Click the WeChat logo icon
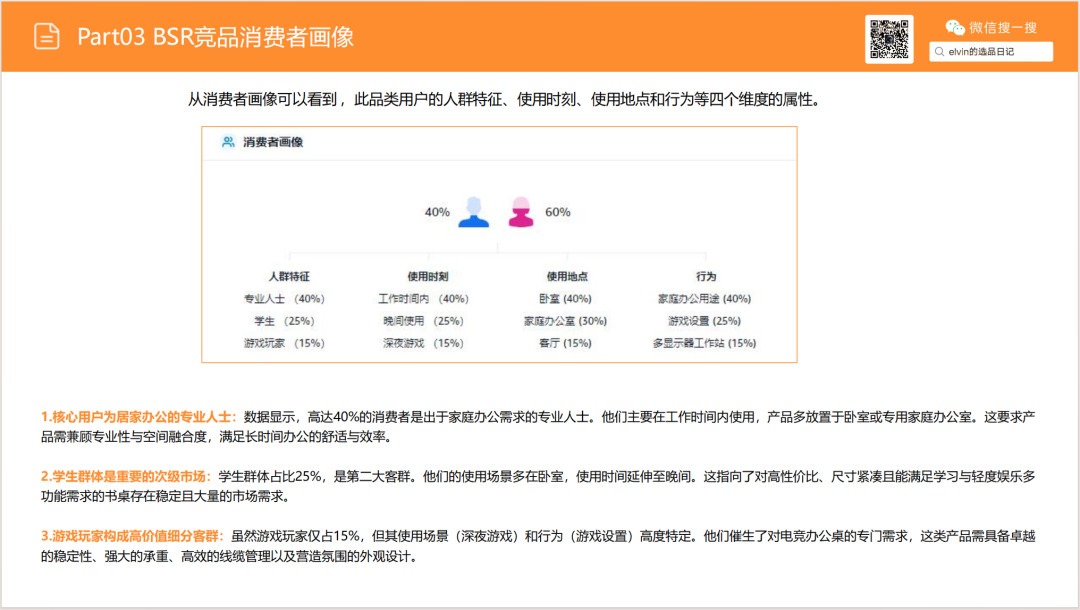Screen dimensions: 1080x610 [956, 27]
